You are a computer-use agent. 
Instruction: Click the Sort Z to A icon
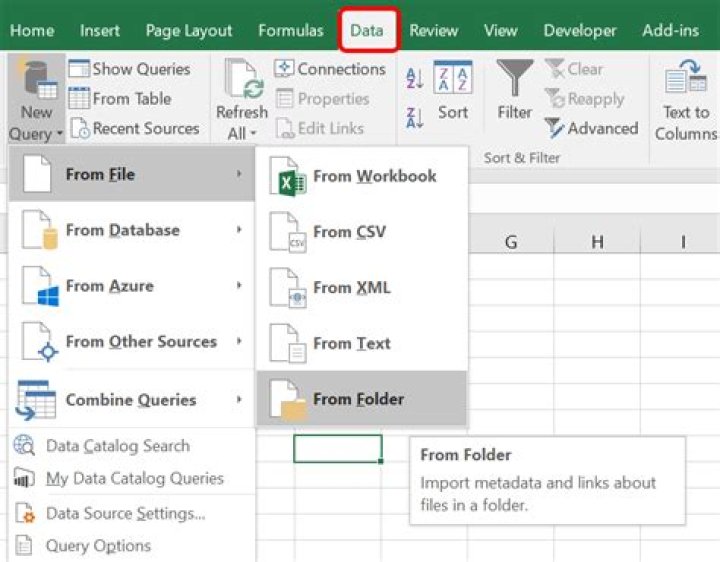[415, 118]
